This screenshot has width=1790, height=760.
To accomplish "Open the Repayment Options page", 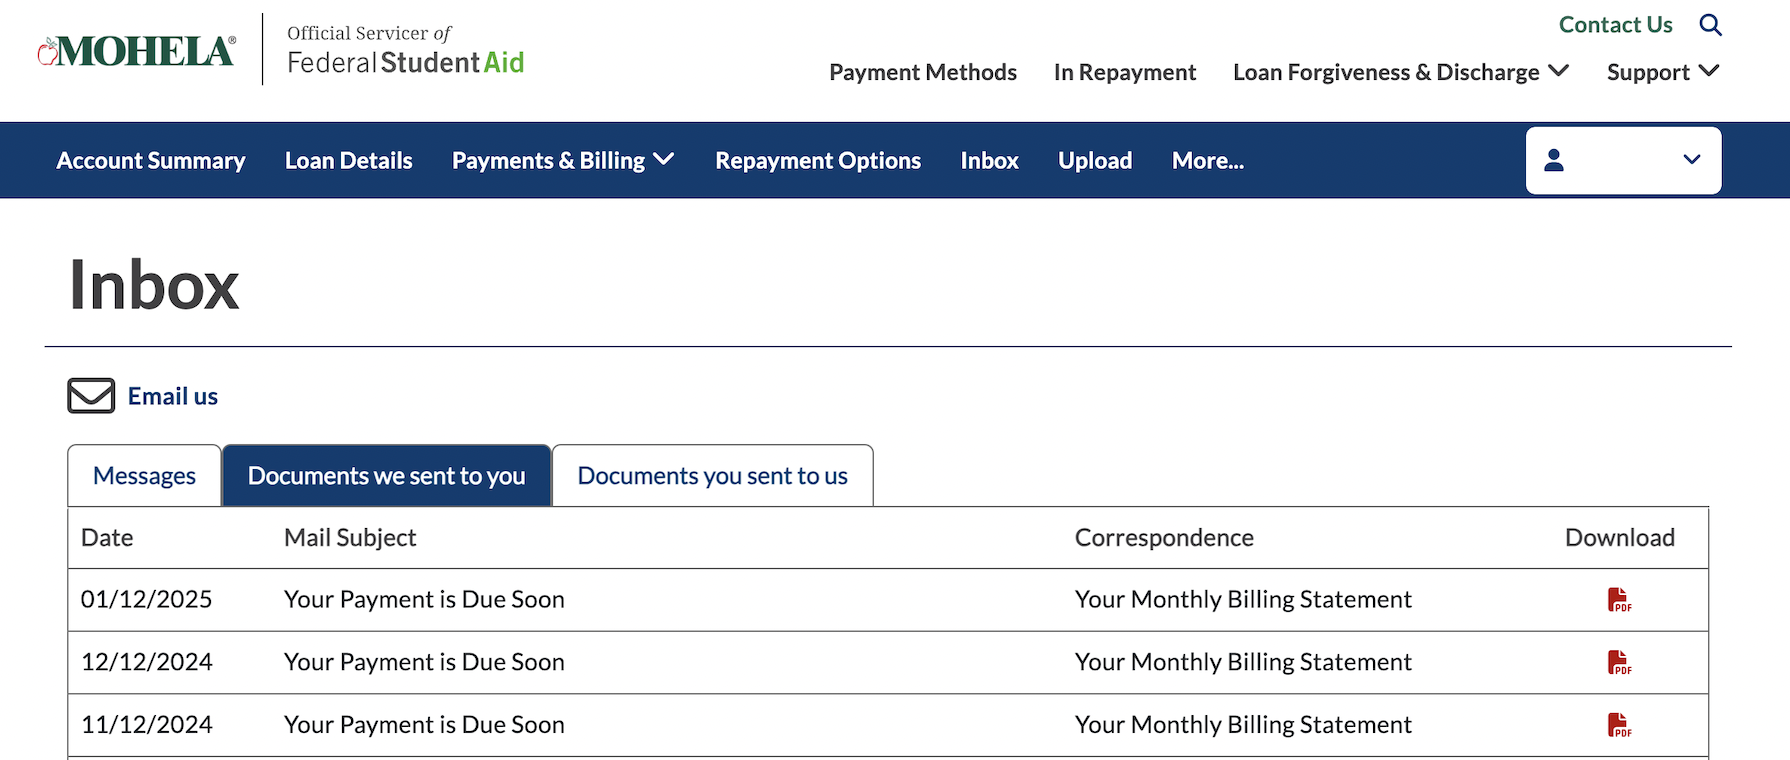I will (x=817, y=160).
